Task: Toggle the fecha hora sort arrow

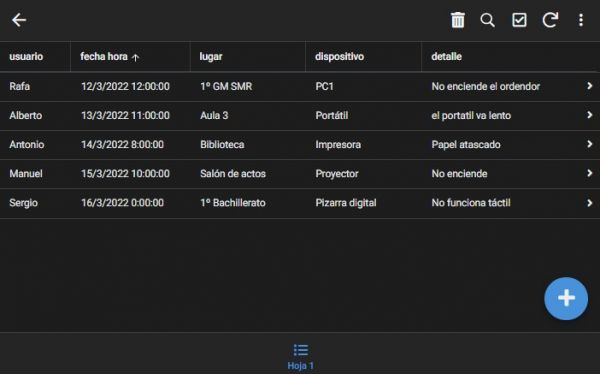Action: [135, 57]
